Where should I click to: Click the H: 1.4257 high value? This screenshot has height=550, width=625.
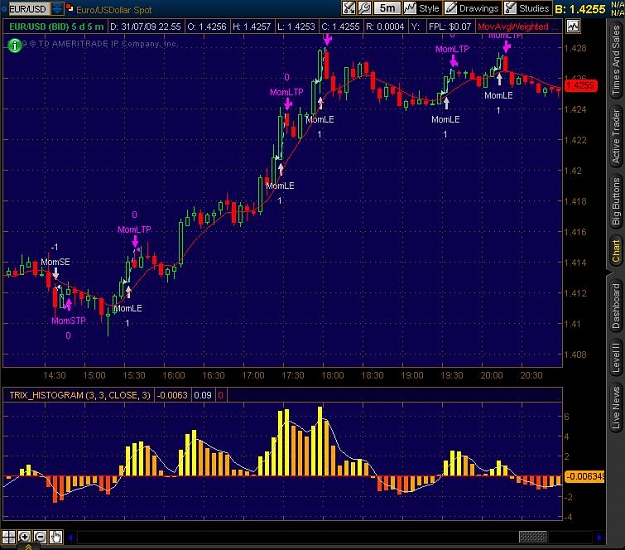click(252, 27)
